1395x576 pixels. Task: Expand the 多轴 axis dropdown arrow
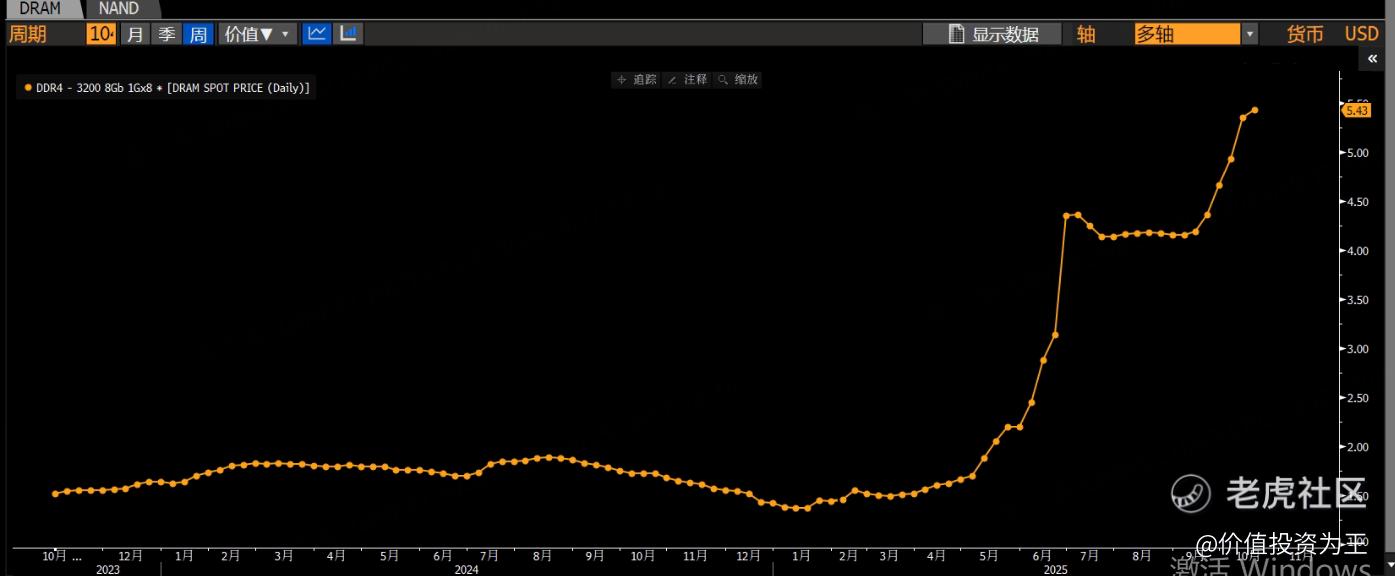(x=1249, y=34)
